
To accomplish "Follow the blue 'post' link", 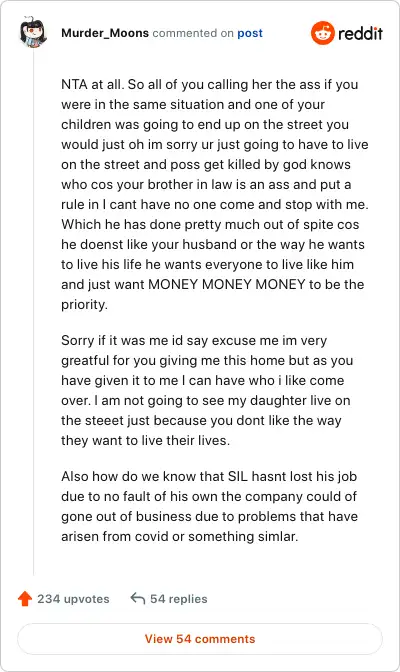I will tap(250, 33).
